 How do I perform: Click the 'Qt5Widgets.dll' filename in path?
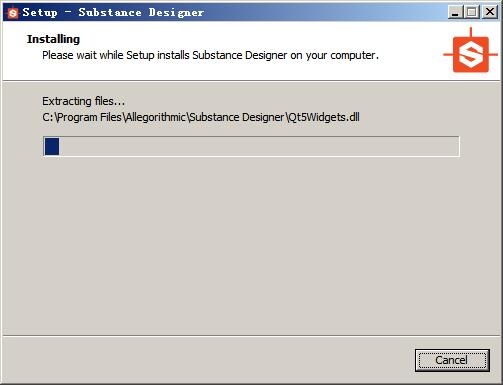[323, 117]
